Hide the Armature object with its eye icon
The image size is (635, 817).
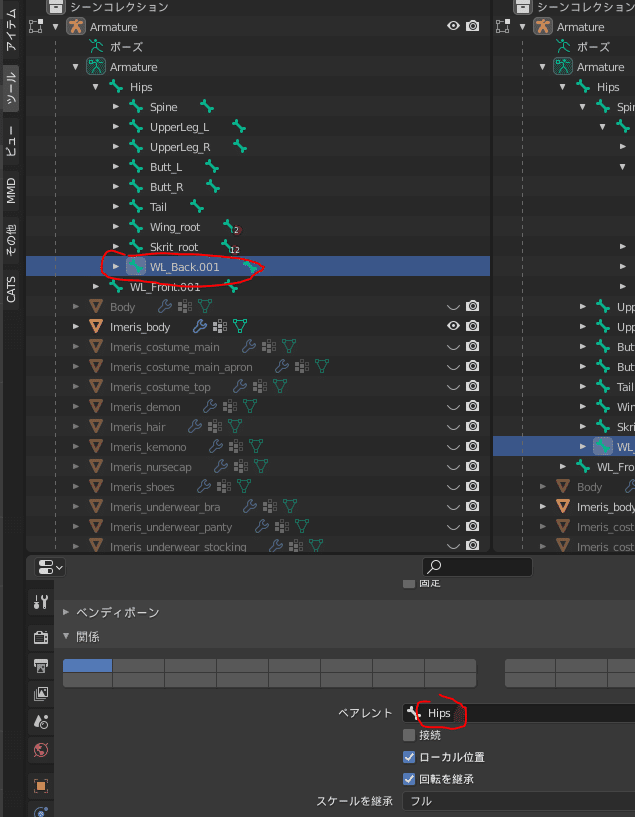[x=453, y=26]
